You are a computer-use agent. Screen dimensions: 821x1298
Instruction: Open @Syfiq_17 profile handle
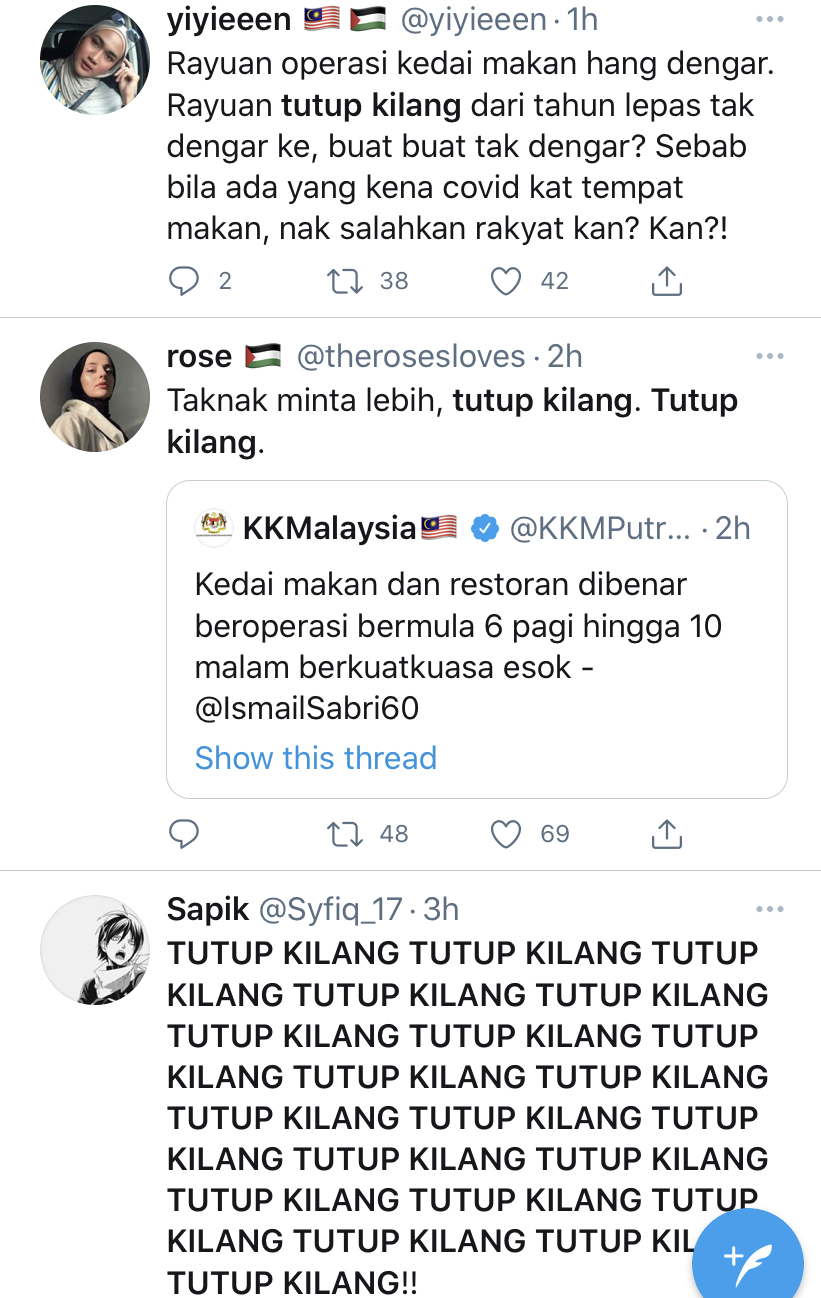click(x=331, y=909)
